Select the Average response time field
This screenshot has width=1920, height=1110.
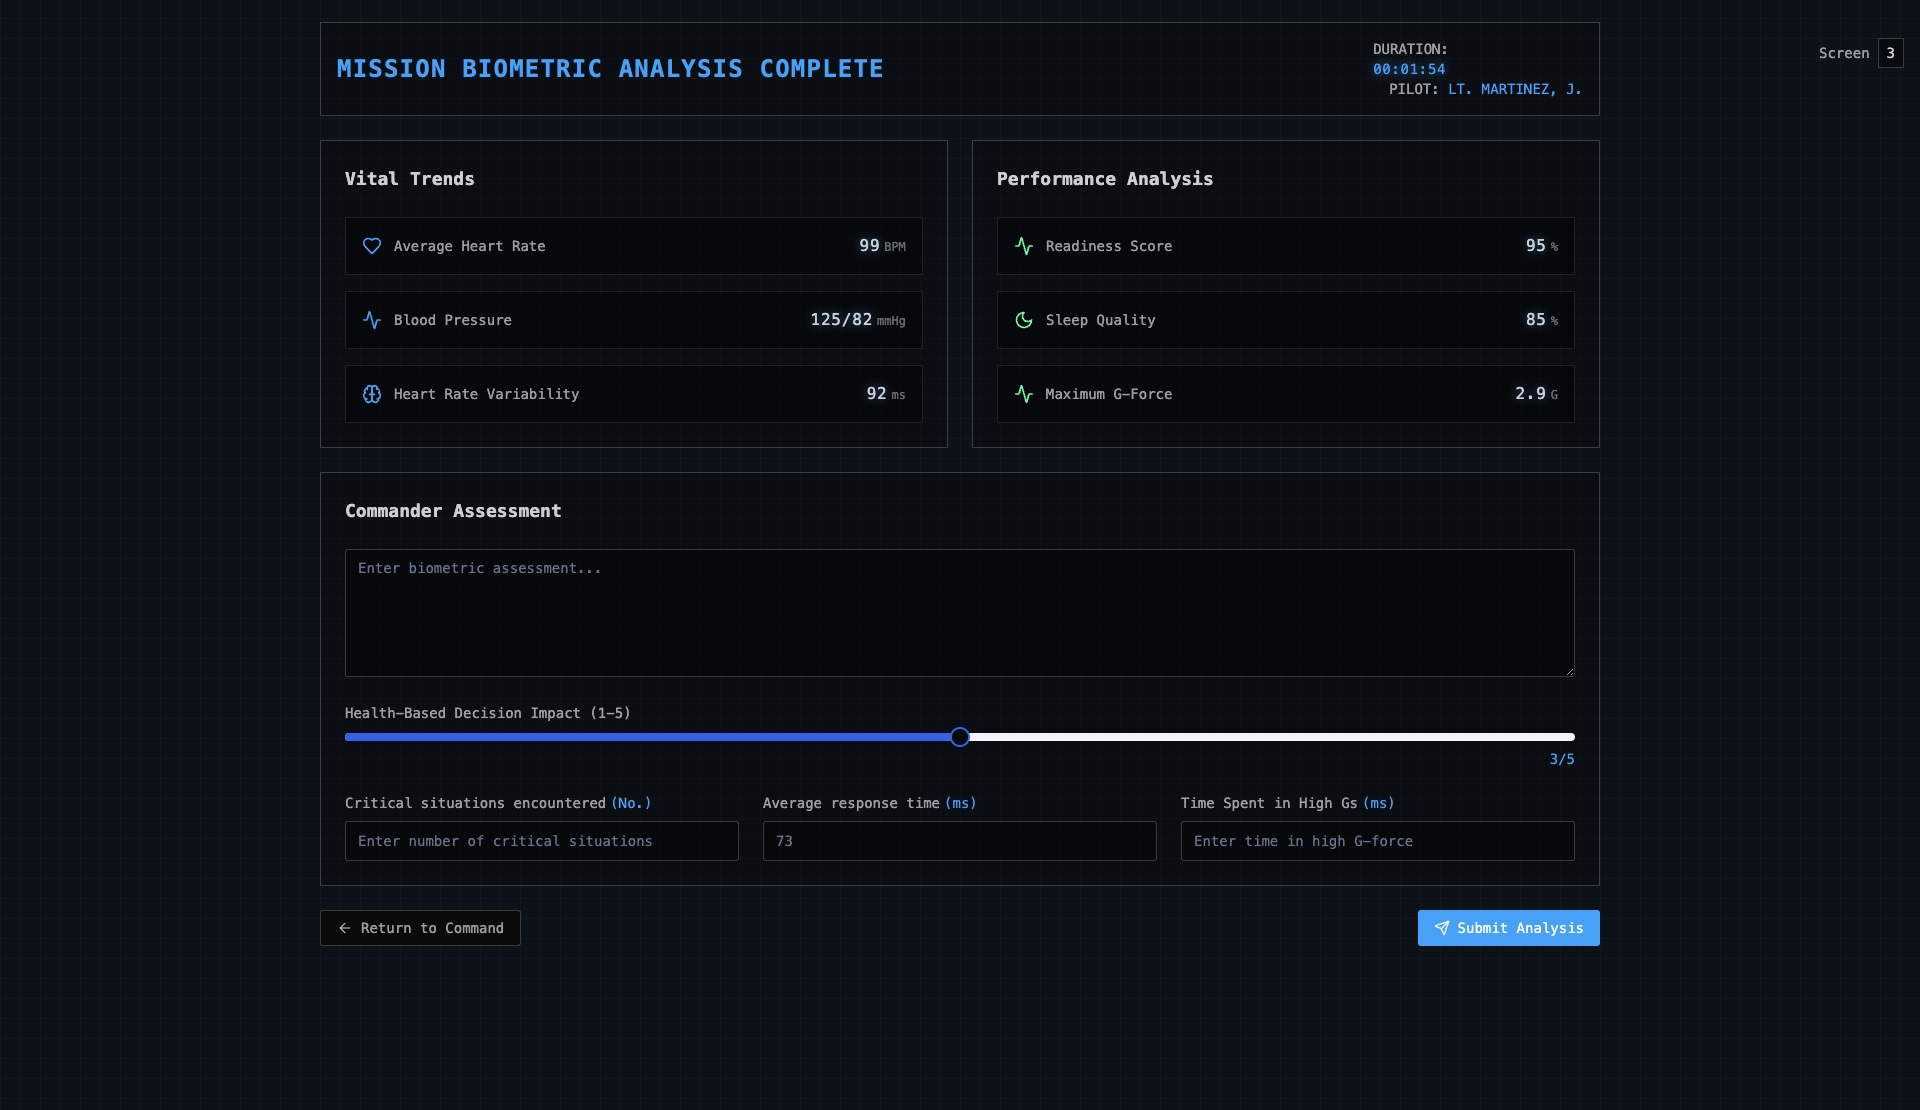tap(959, 841)
